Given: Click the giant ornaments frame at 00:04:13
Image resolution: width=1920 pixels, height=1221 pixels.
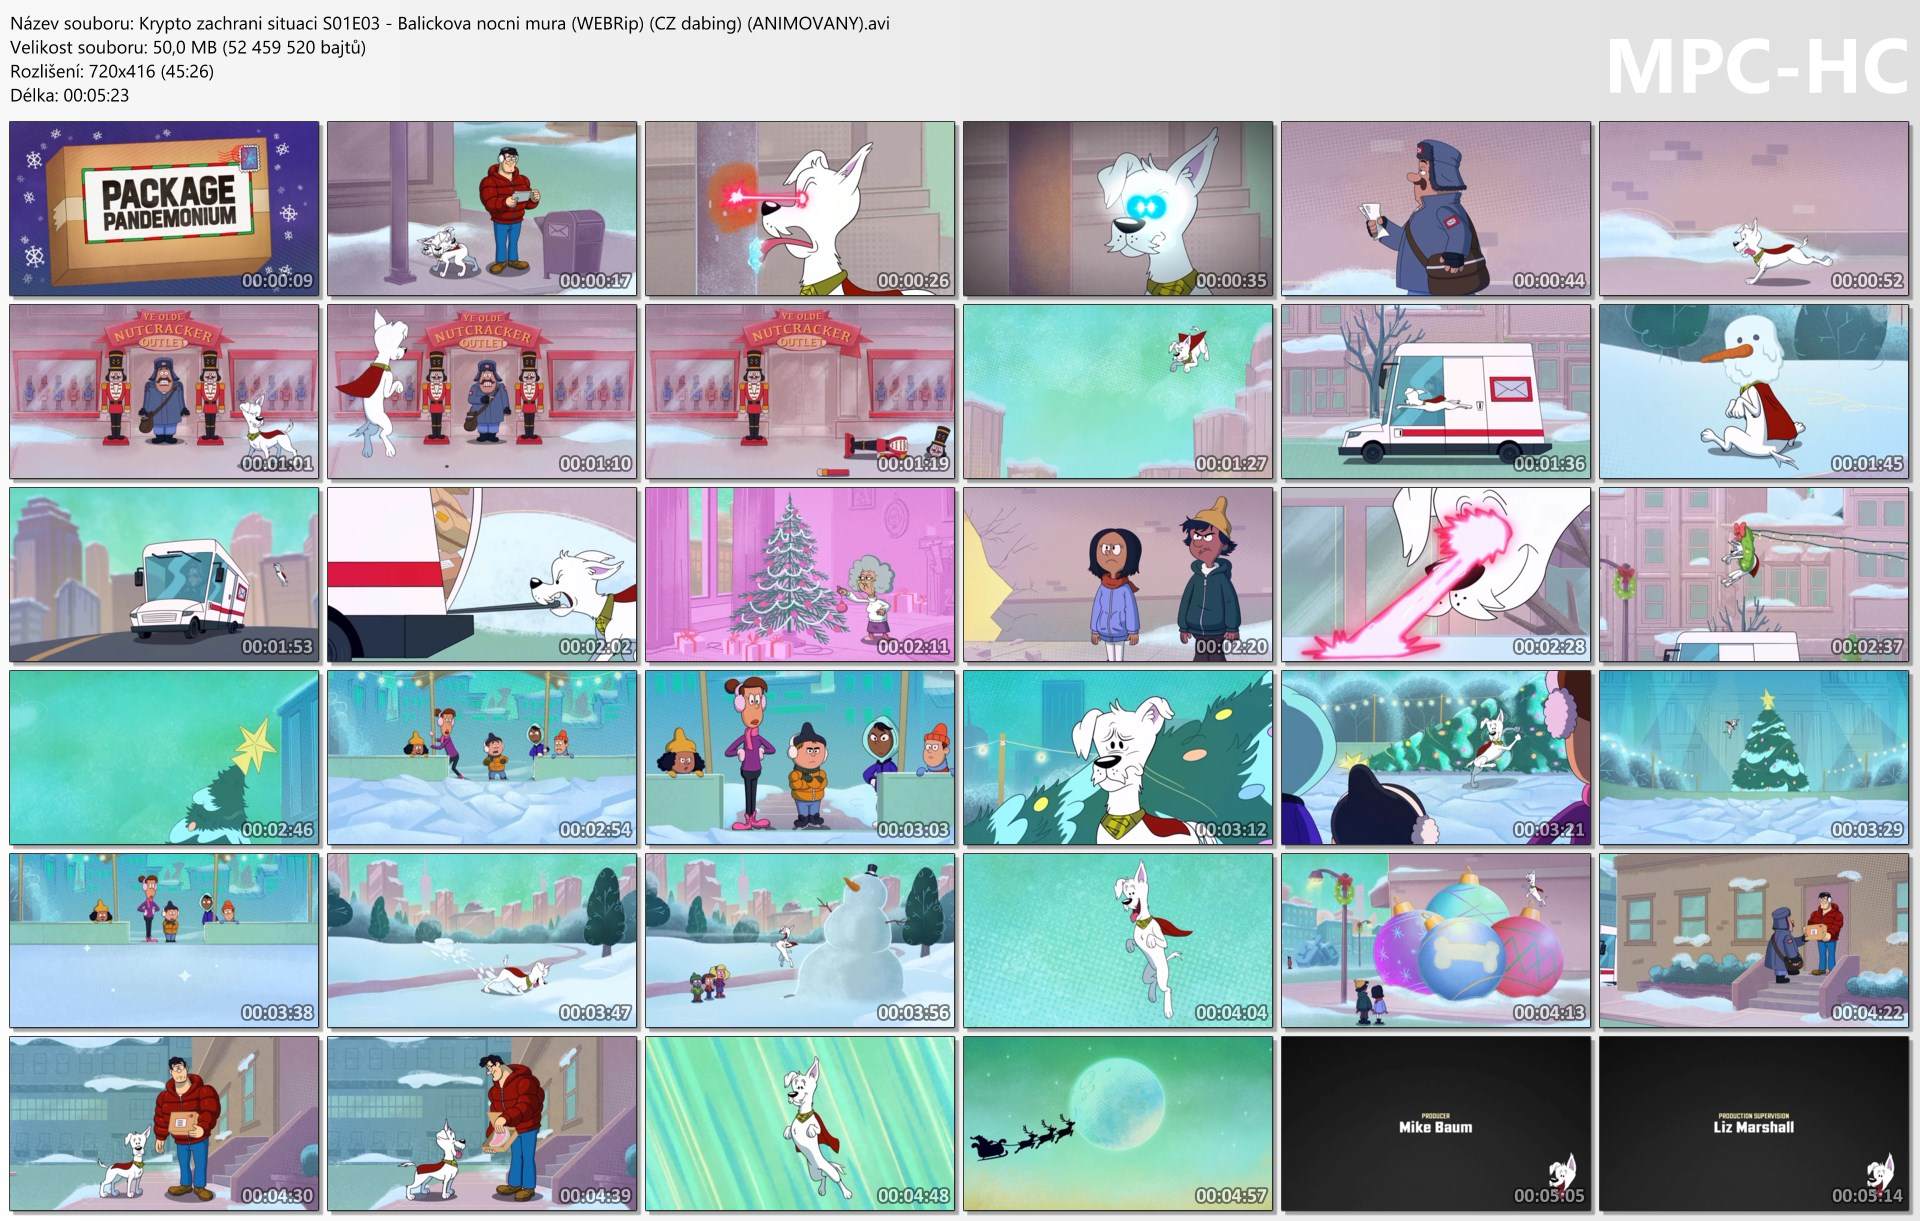Looking at the screenshot, I should point(1436,941).
